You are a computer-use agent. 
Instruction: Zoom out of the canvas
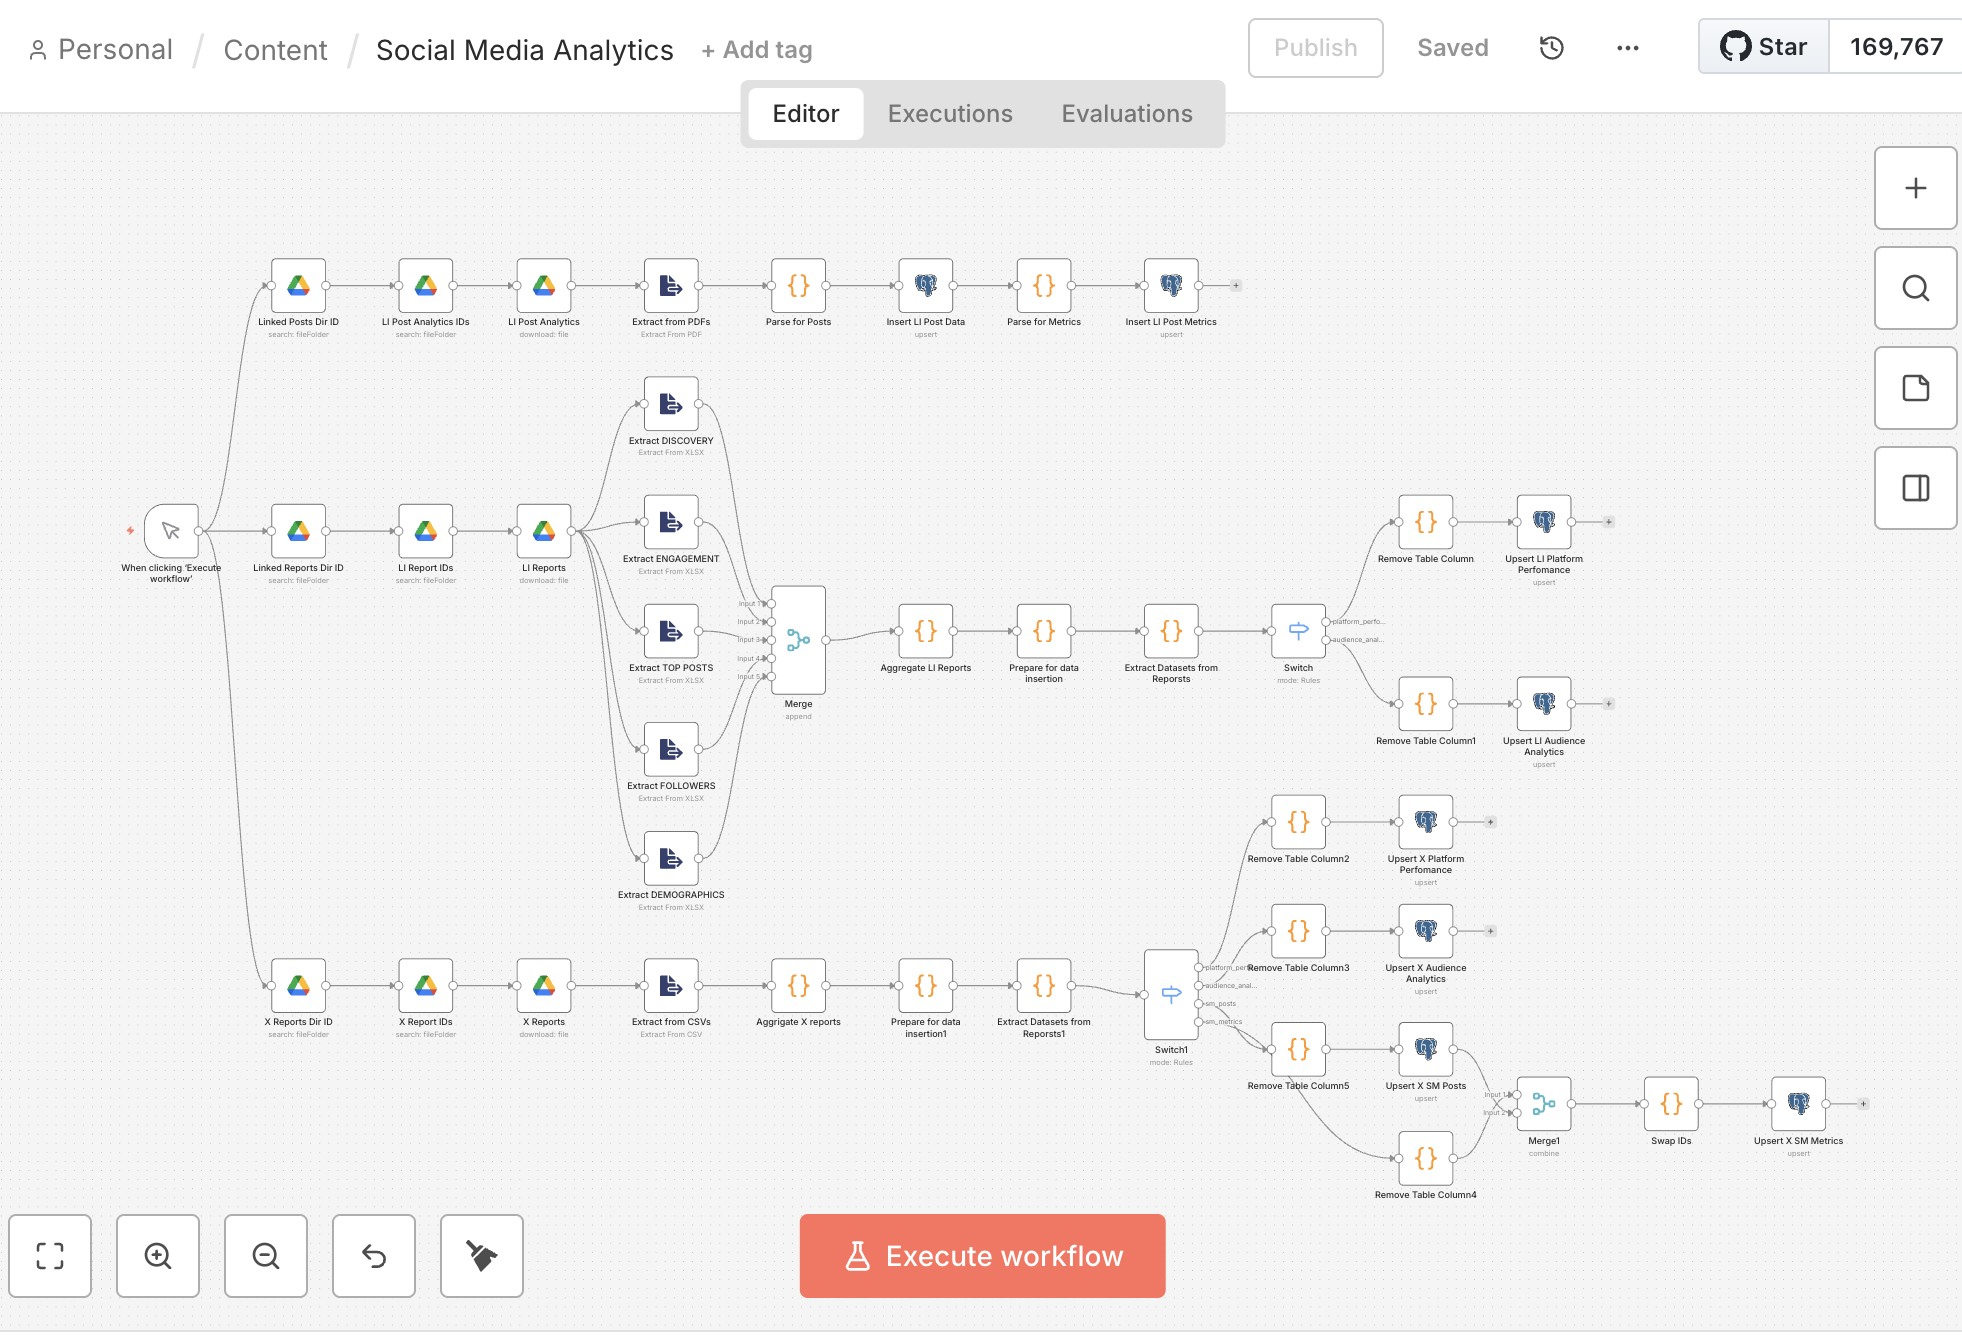[265, 1256]
